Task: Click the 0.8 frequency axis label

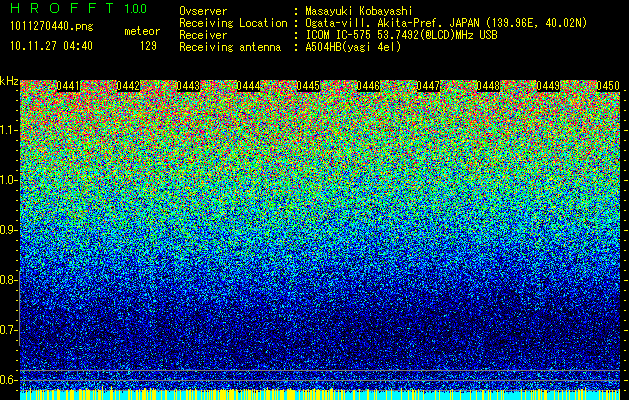Action: click(8, 280)
